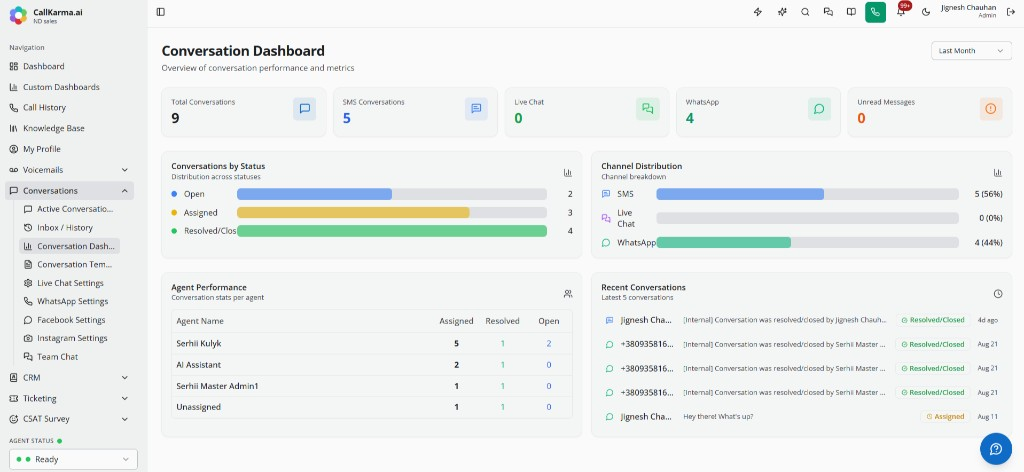1024x472 pixels.
Task: Expand the CSAT Survey menu chevron
Action: coord(125,418)
